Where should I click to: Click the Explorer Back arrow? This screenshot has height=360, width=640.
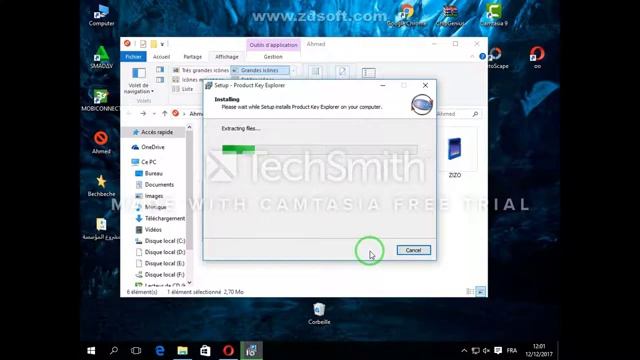pos(129,113)
